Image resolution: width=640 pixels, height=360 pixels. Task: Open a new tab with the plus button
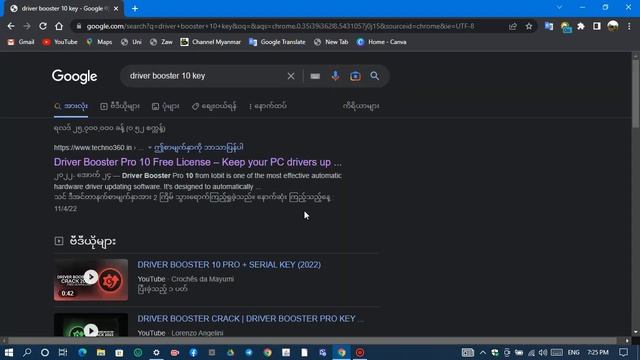(135, 9)
